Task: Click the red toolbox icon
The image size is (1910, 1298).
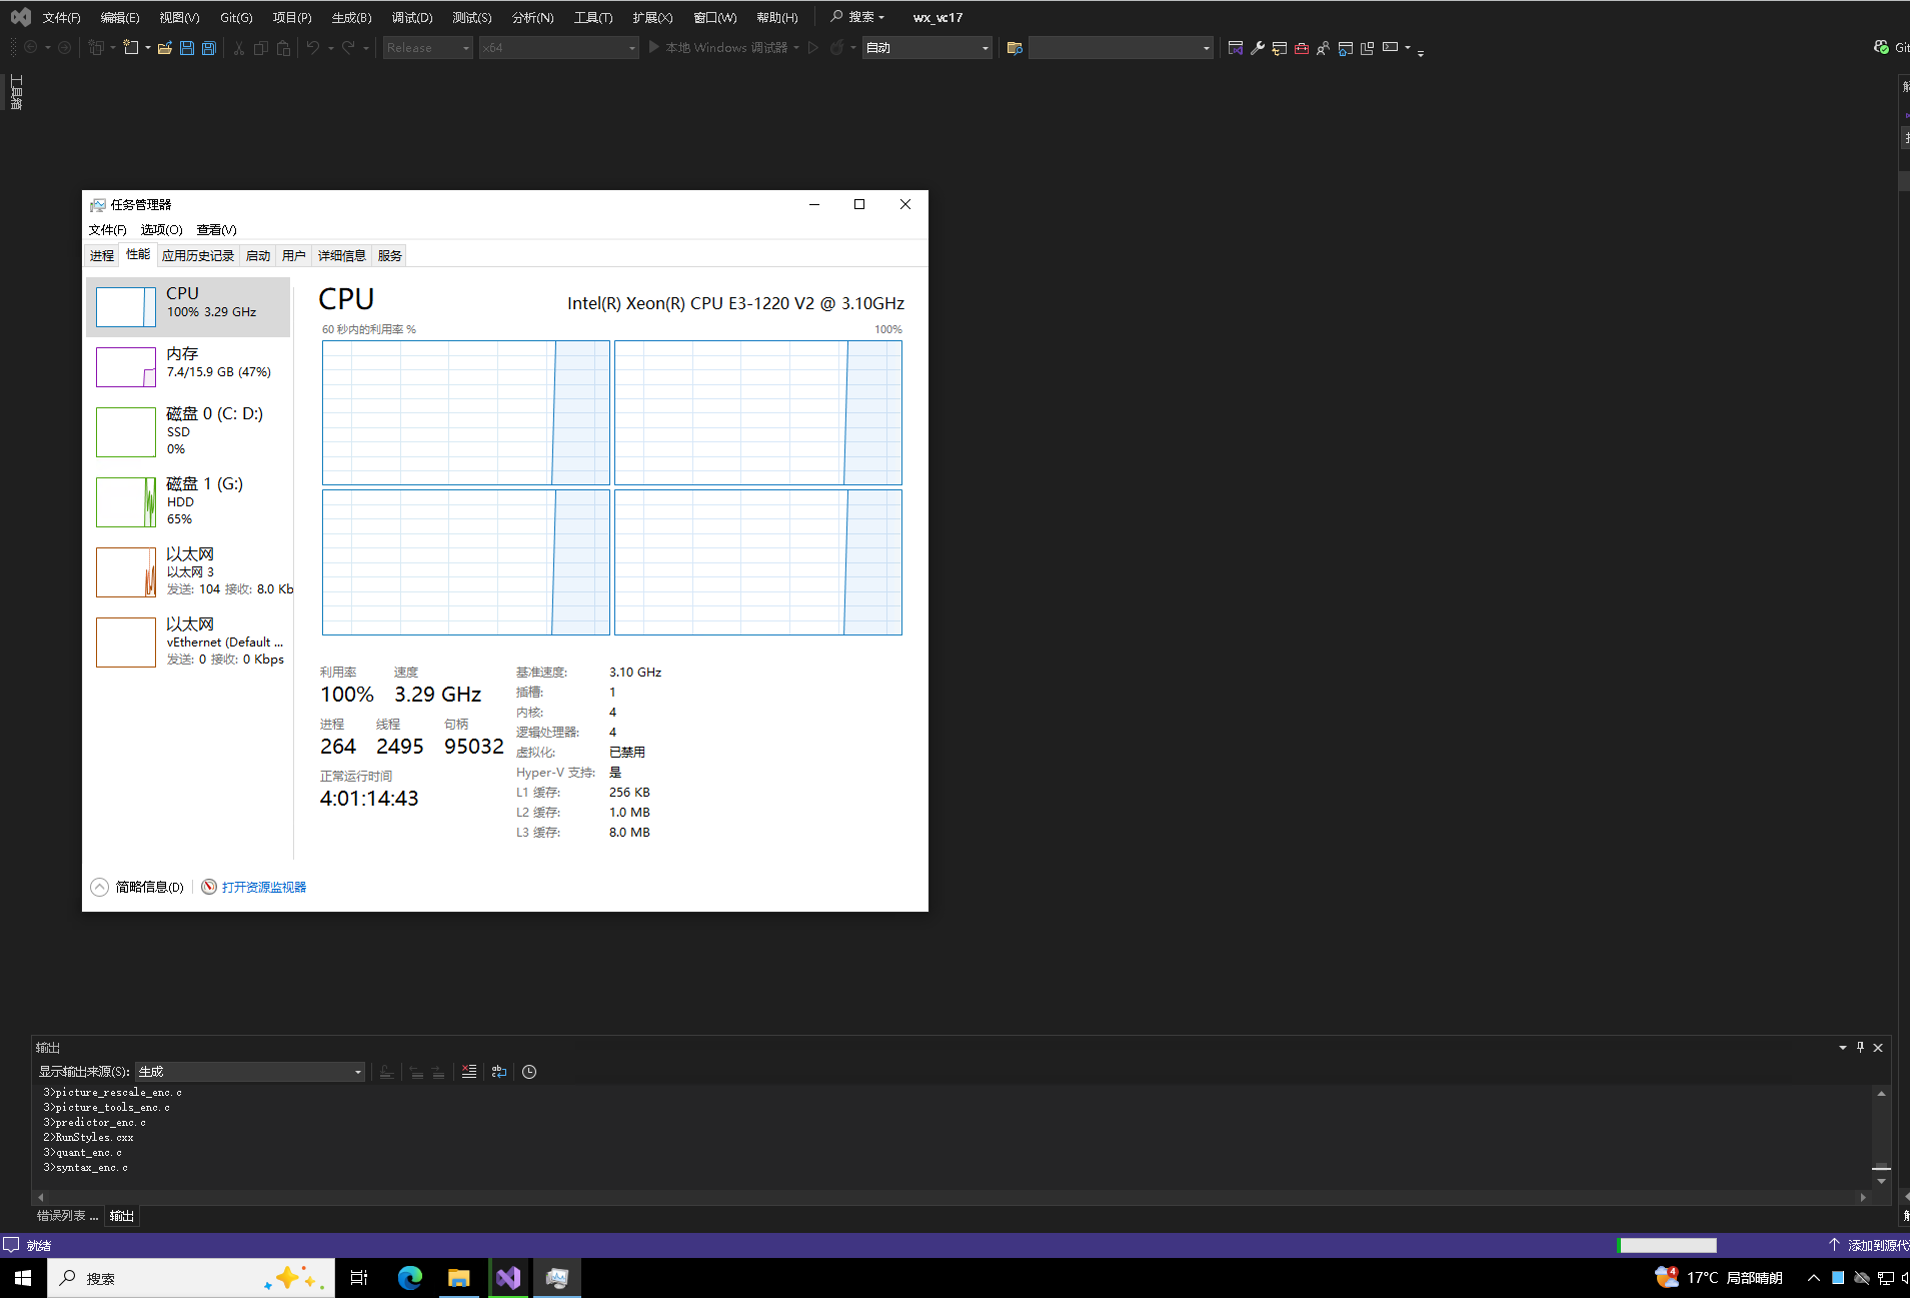Action: pyautogui.click(x=1301, y=48)
